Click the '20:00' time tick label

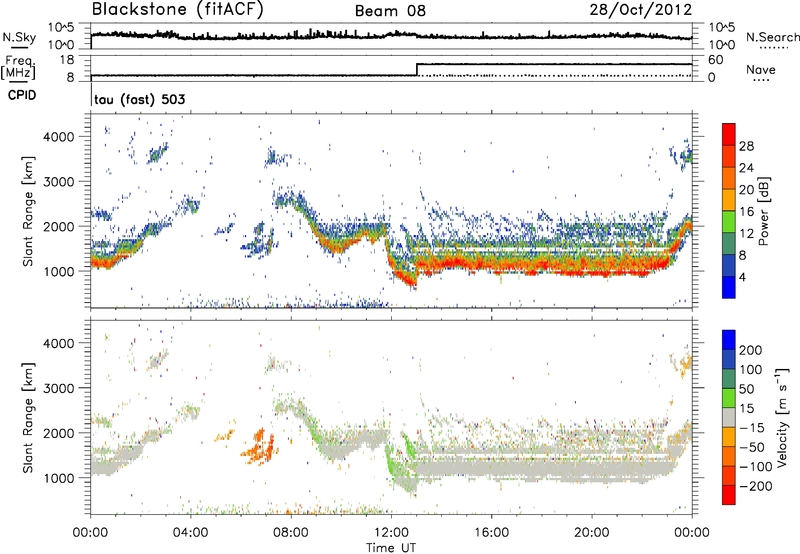tap(591, 533)
